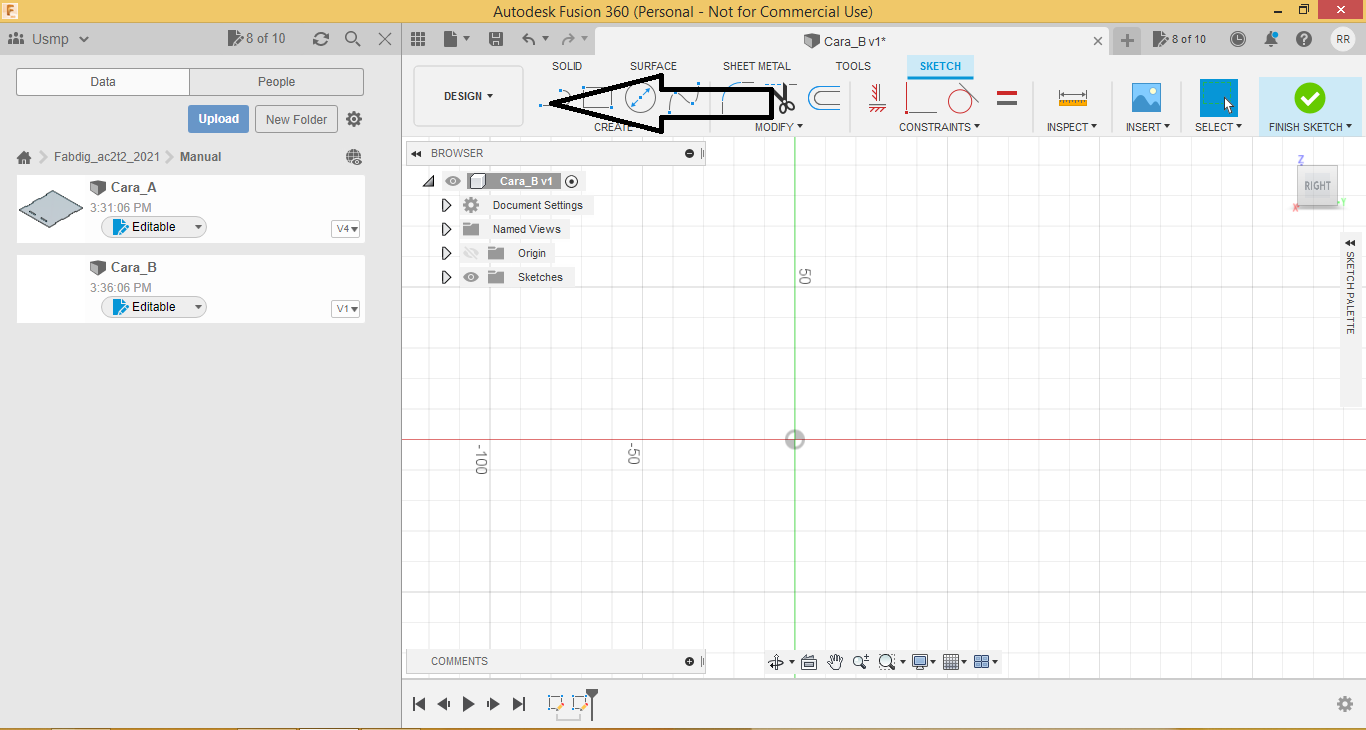Open data panel settings gear
The image size is (1366, 730).
(x=354, y=119)
